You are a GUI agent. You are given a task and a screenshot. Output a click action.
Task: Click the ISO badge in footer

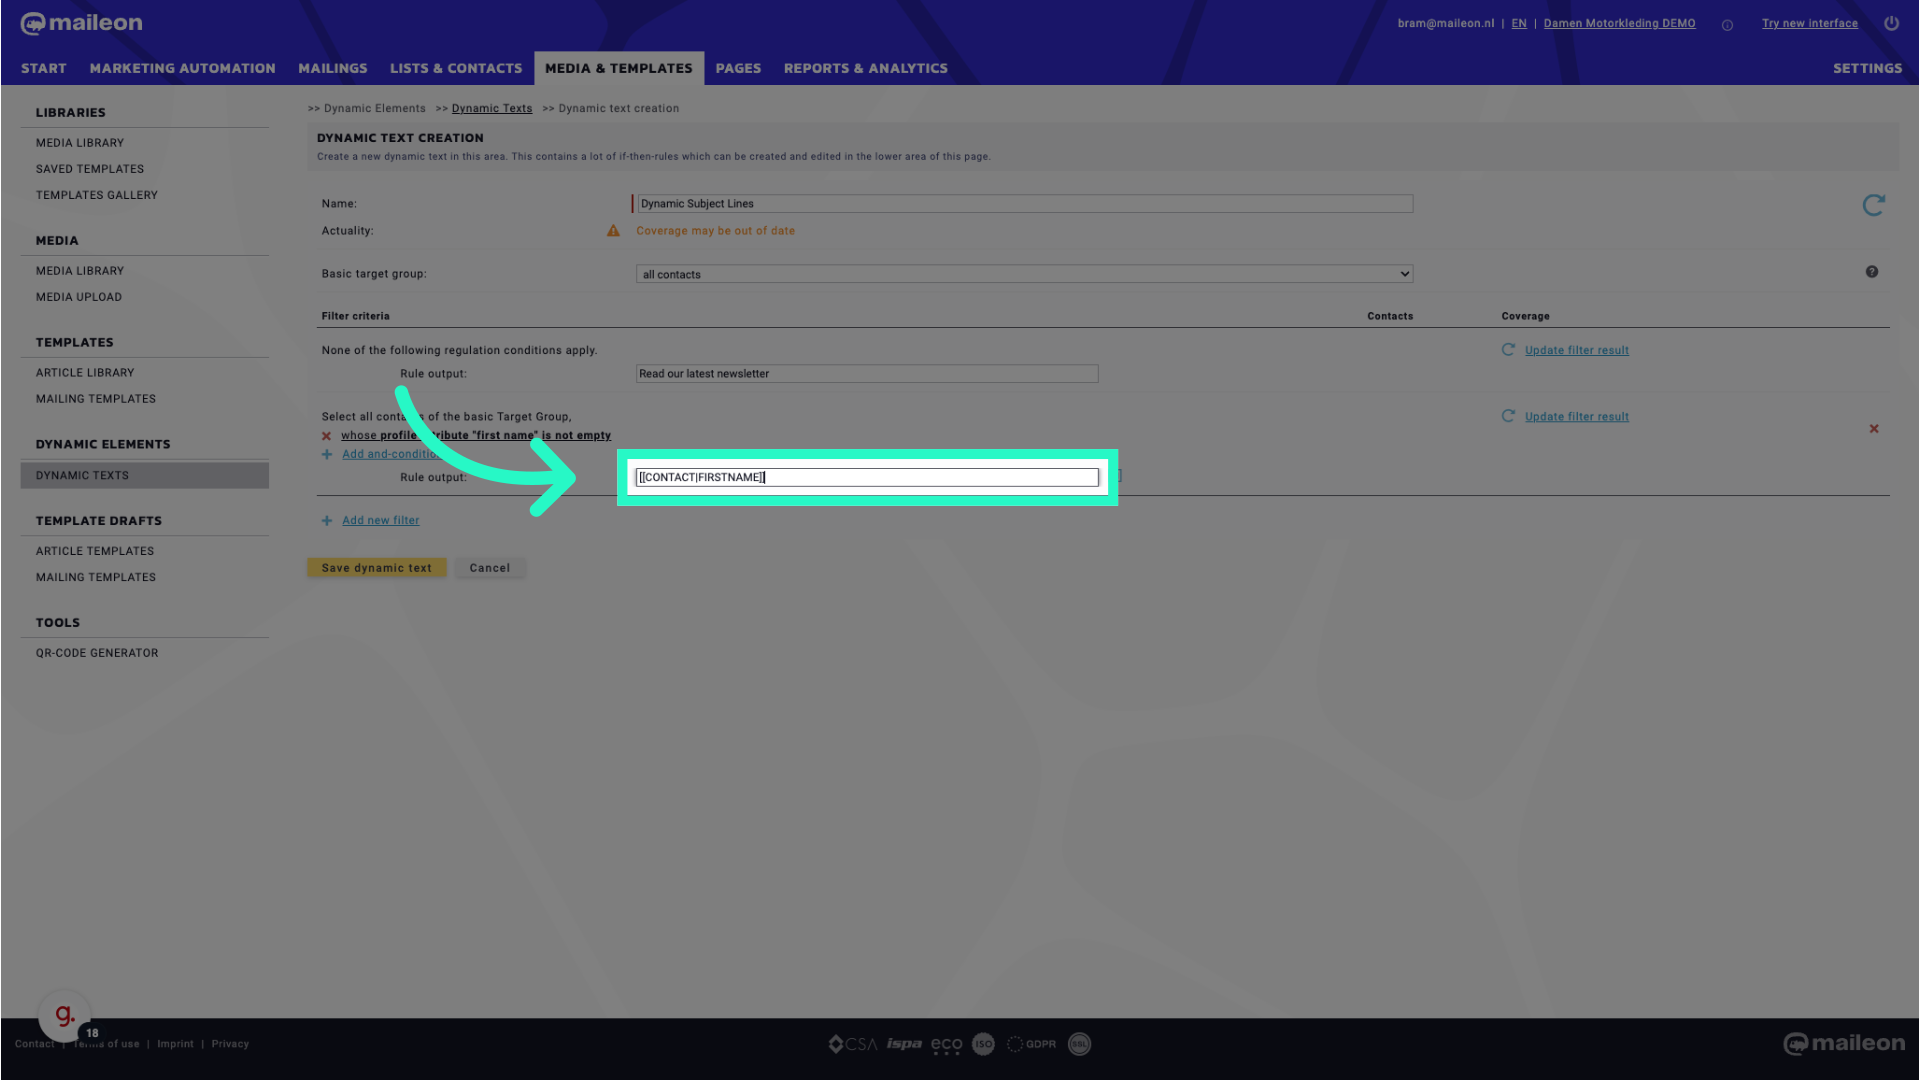pos(983,1044)
